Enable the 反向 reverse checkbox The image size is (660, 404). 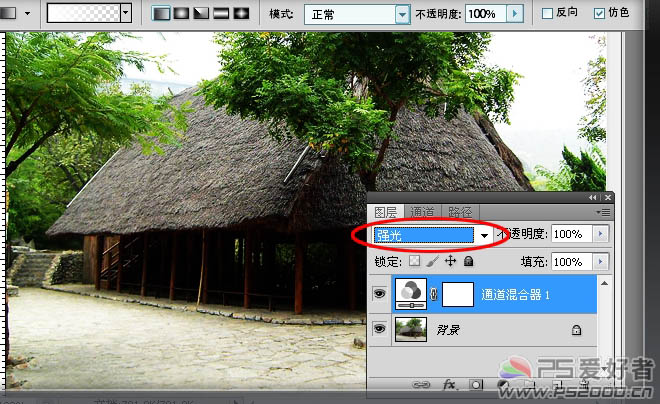(x=547, y=14)
